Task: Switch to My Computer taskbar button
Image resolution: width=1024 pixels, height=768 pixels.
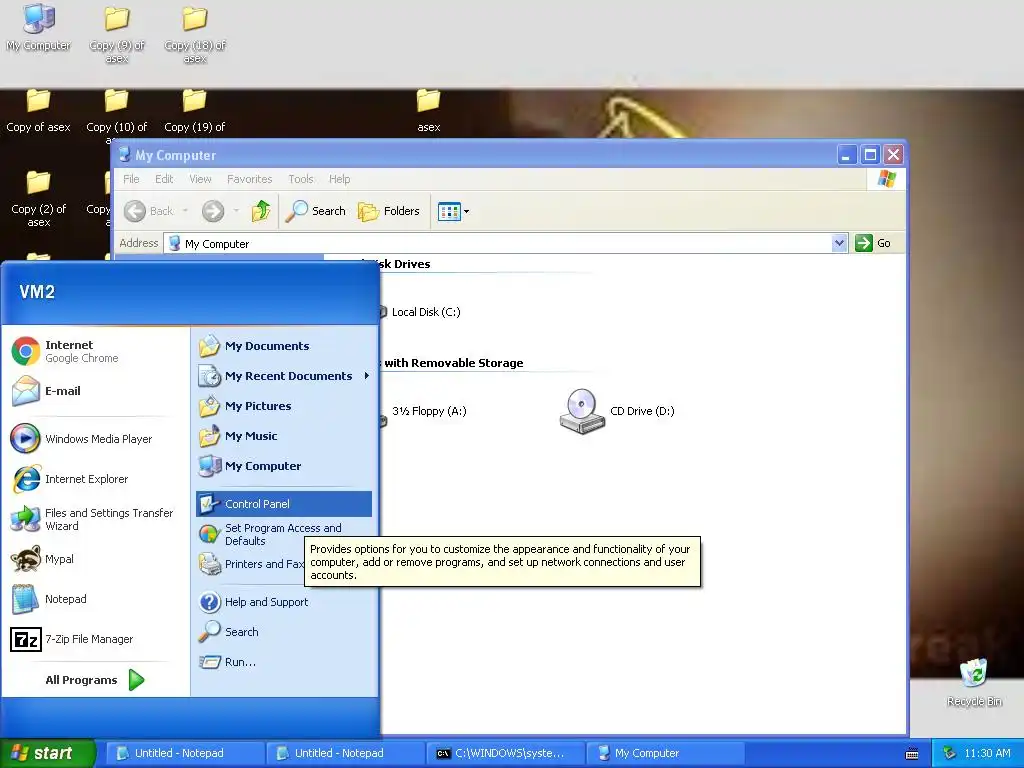Action: (665, 753)
